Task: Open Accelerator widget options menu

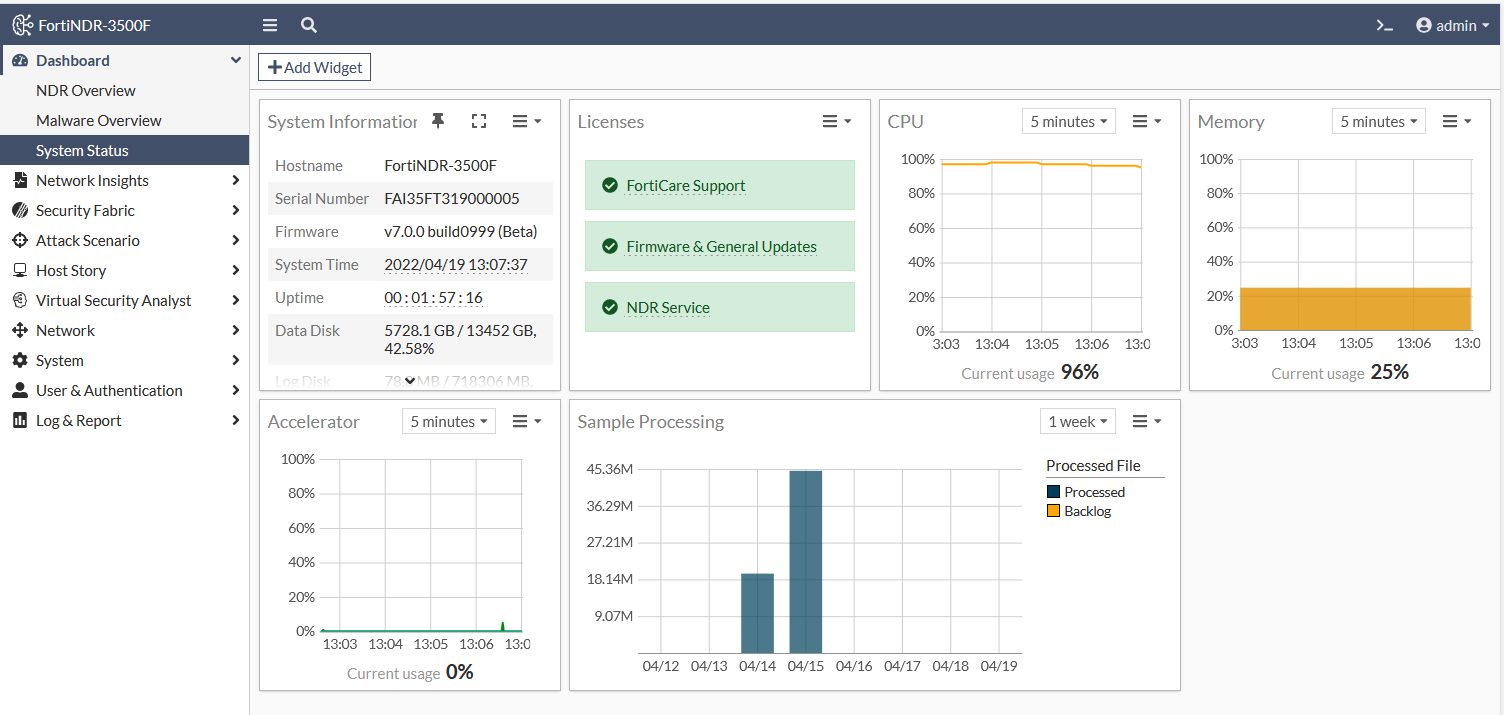Action: 527,421
